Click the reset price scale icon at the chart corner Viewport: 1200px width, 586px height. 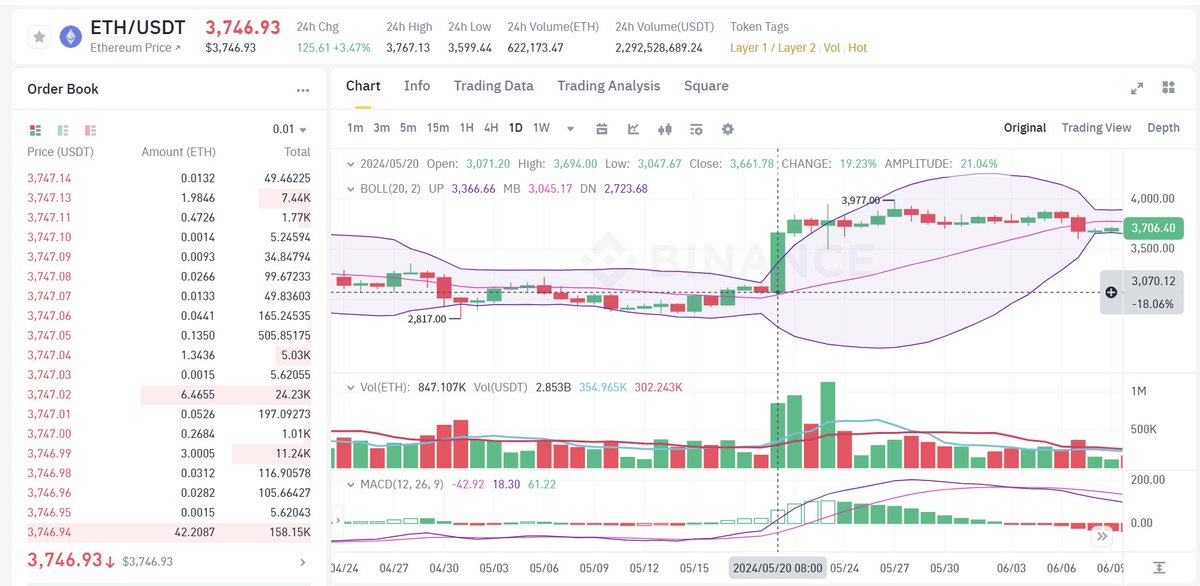1158,567
